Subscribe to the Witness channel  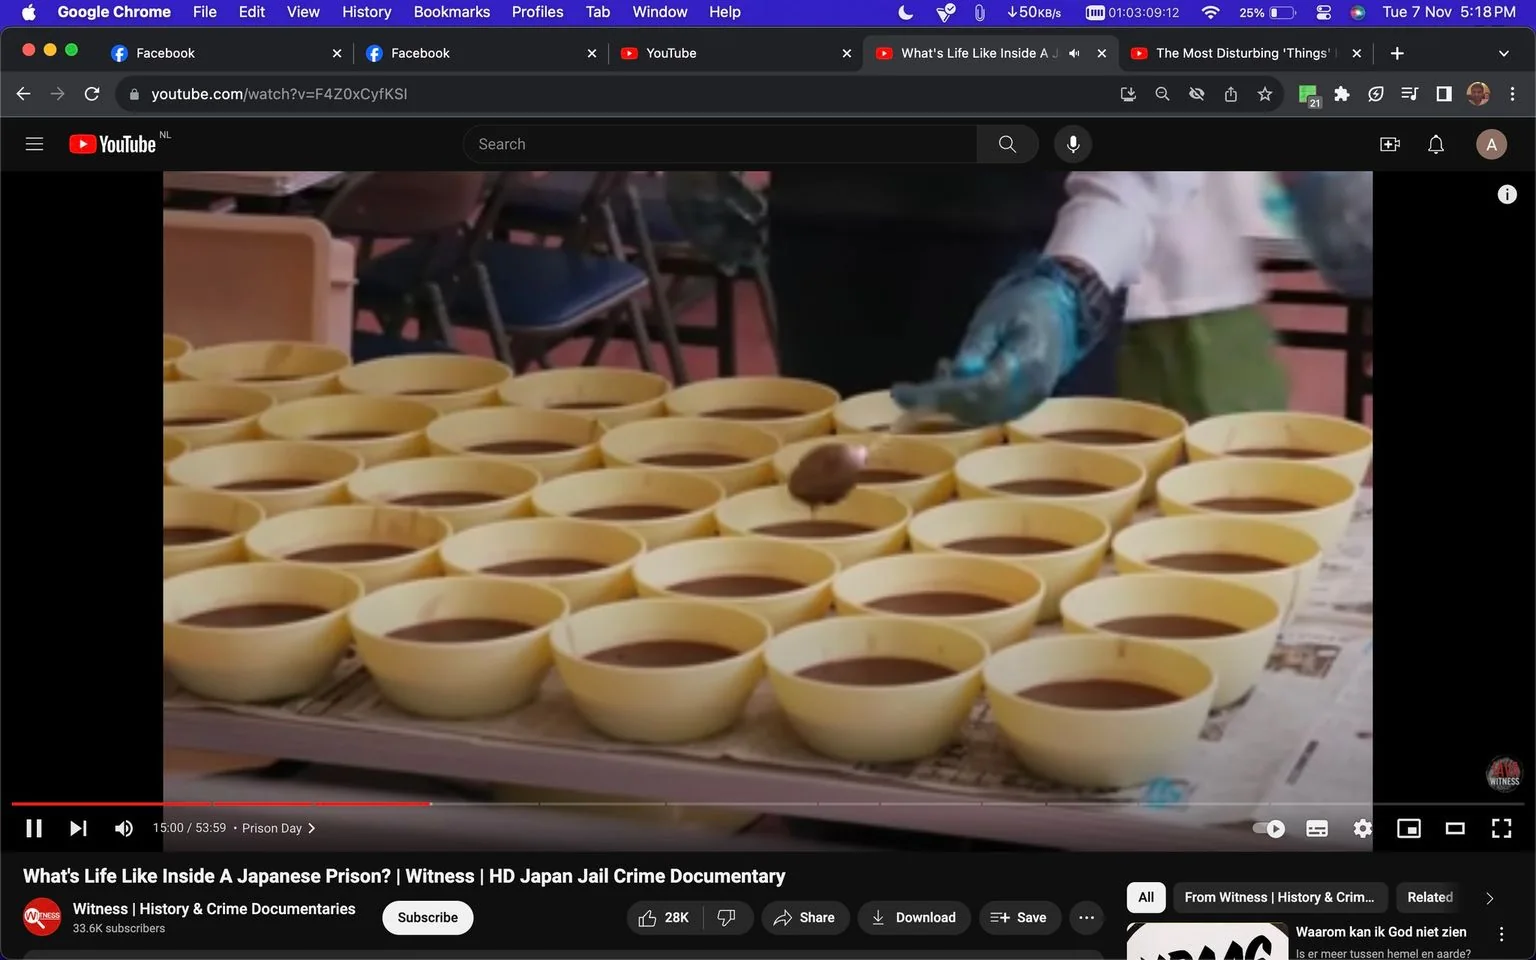tap(428, 917)
